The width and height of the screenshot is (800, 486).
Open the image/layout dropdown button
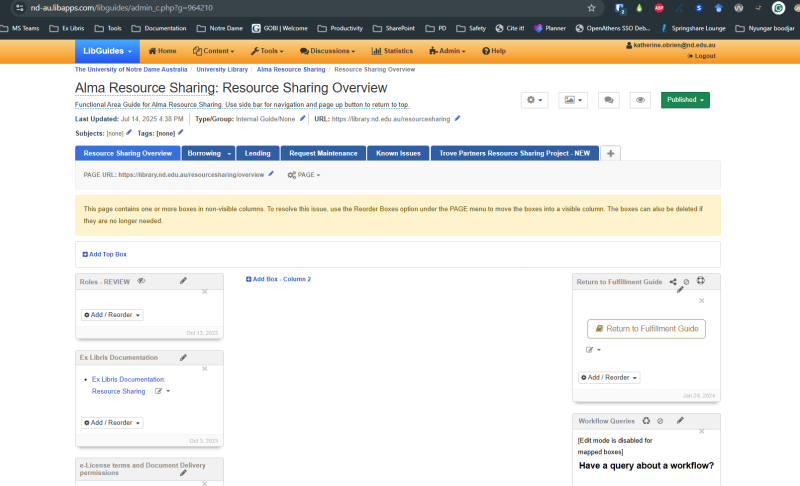pos(573,100)
